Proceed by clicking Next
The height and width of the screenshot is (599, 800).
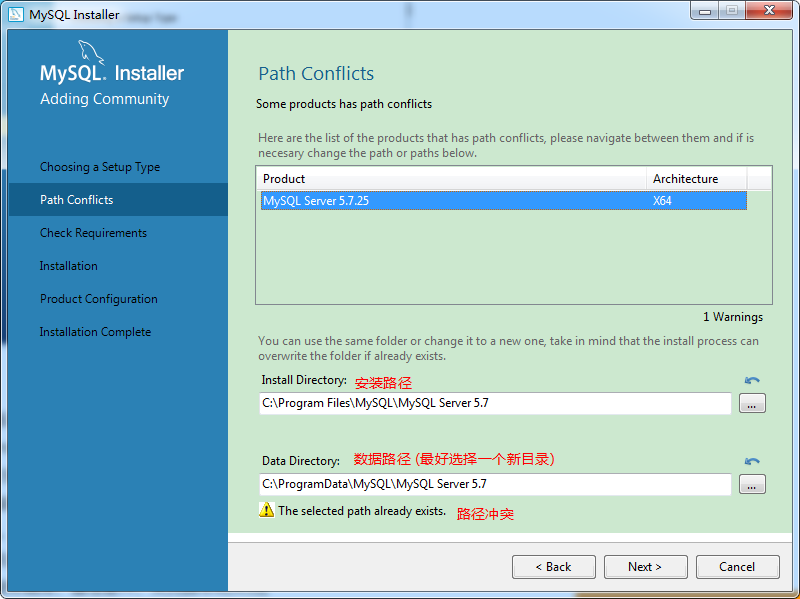(x=645, y=567)
